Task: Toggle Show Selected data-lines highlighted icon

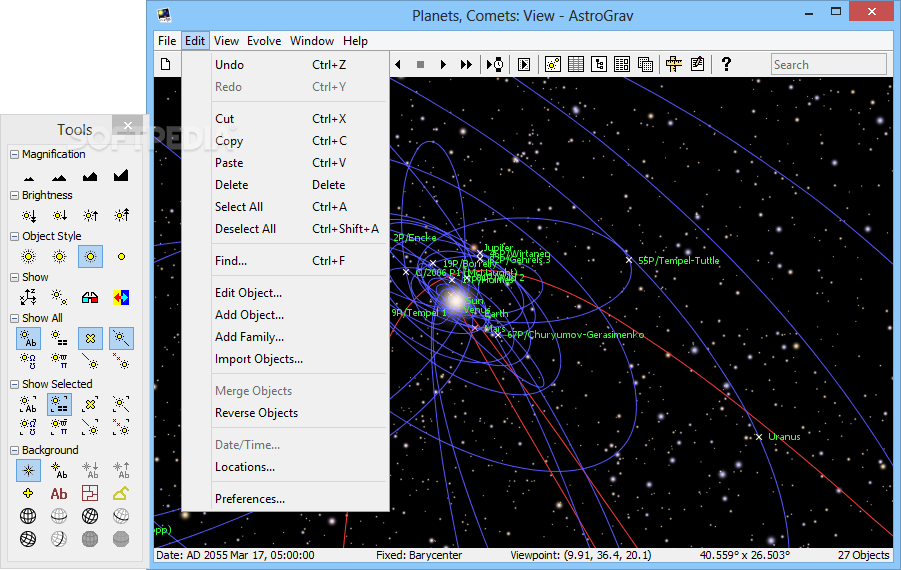Action: 60,404
